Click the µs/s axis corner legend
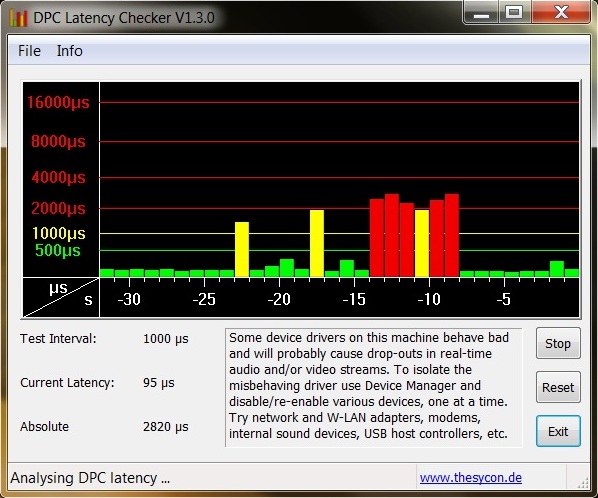The height and width of the screenshot is (498, 598). (61, 297)
